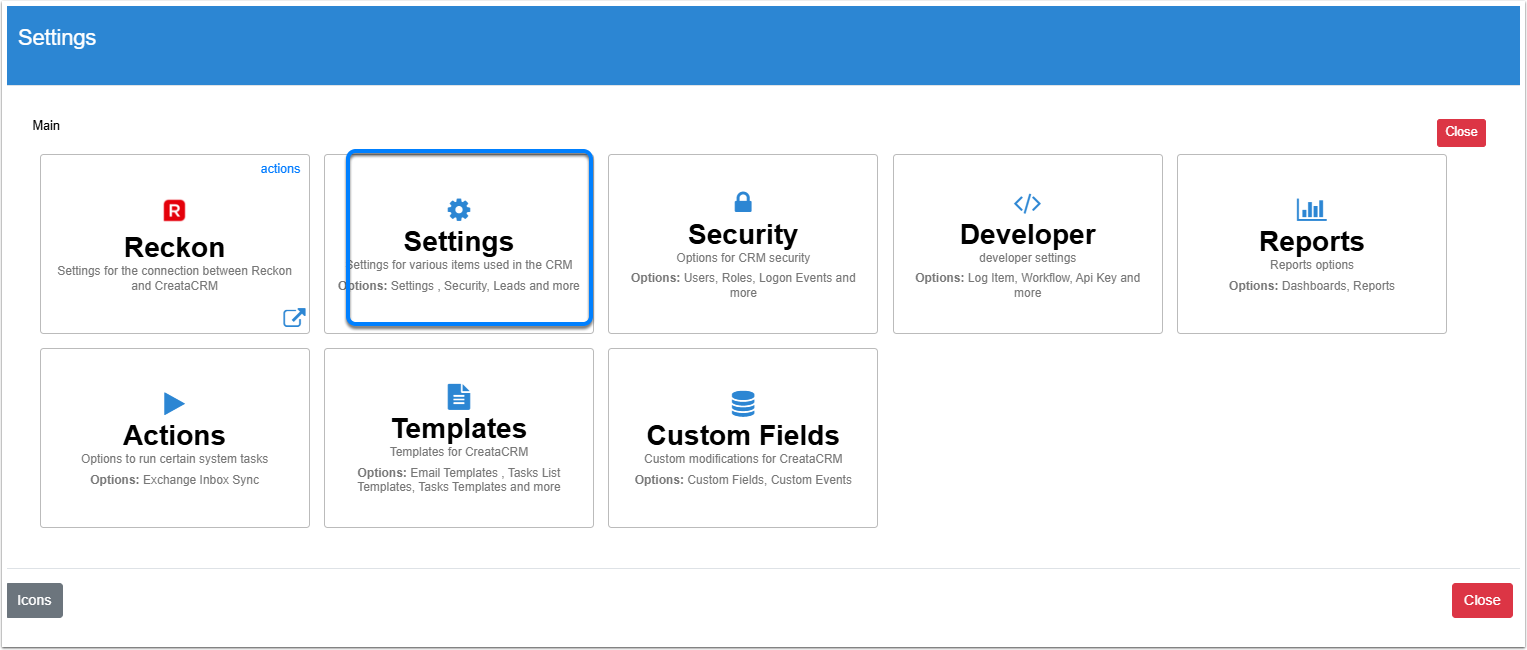Click the actions link on Reckon card

coord(280,169)
